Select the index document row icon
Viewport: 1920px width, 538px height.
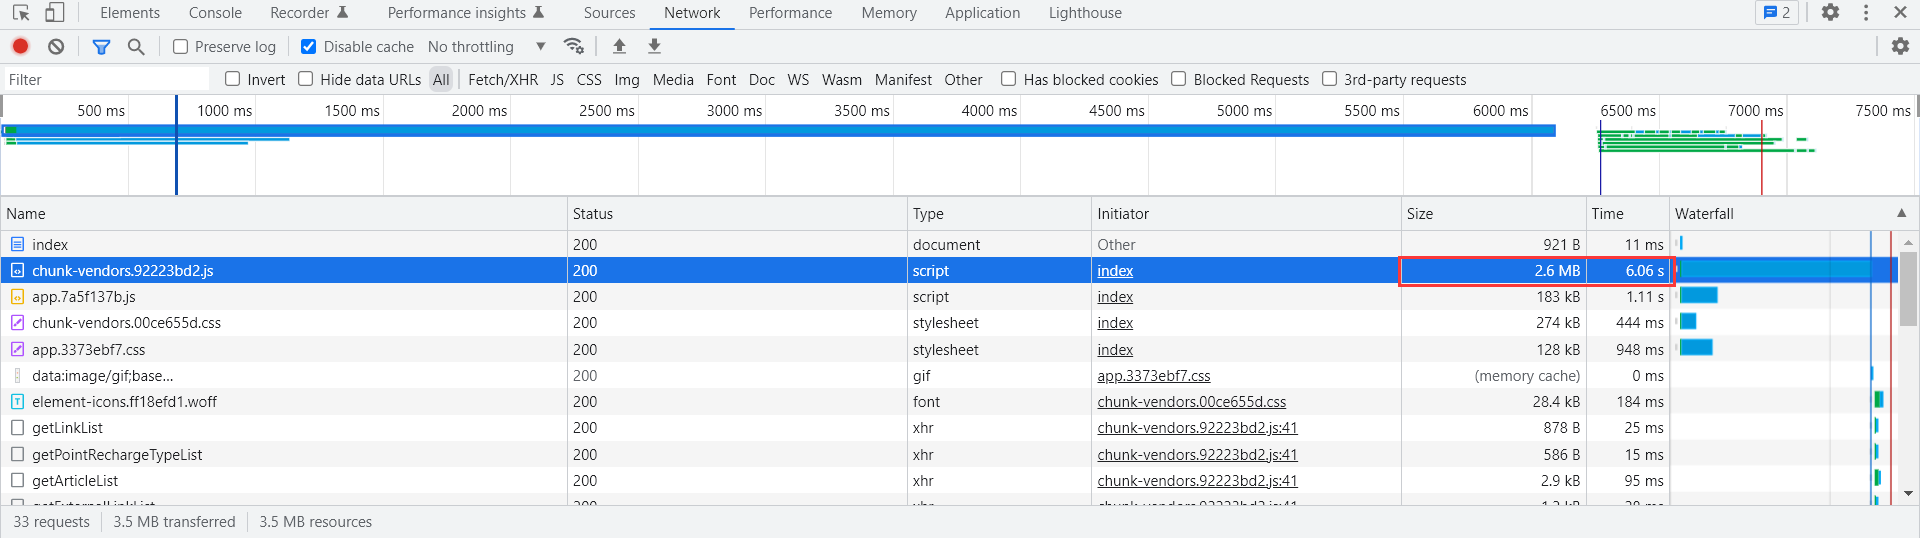[x=17, y=244]
